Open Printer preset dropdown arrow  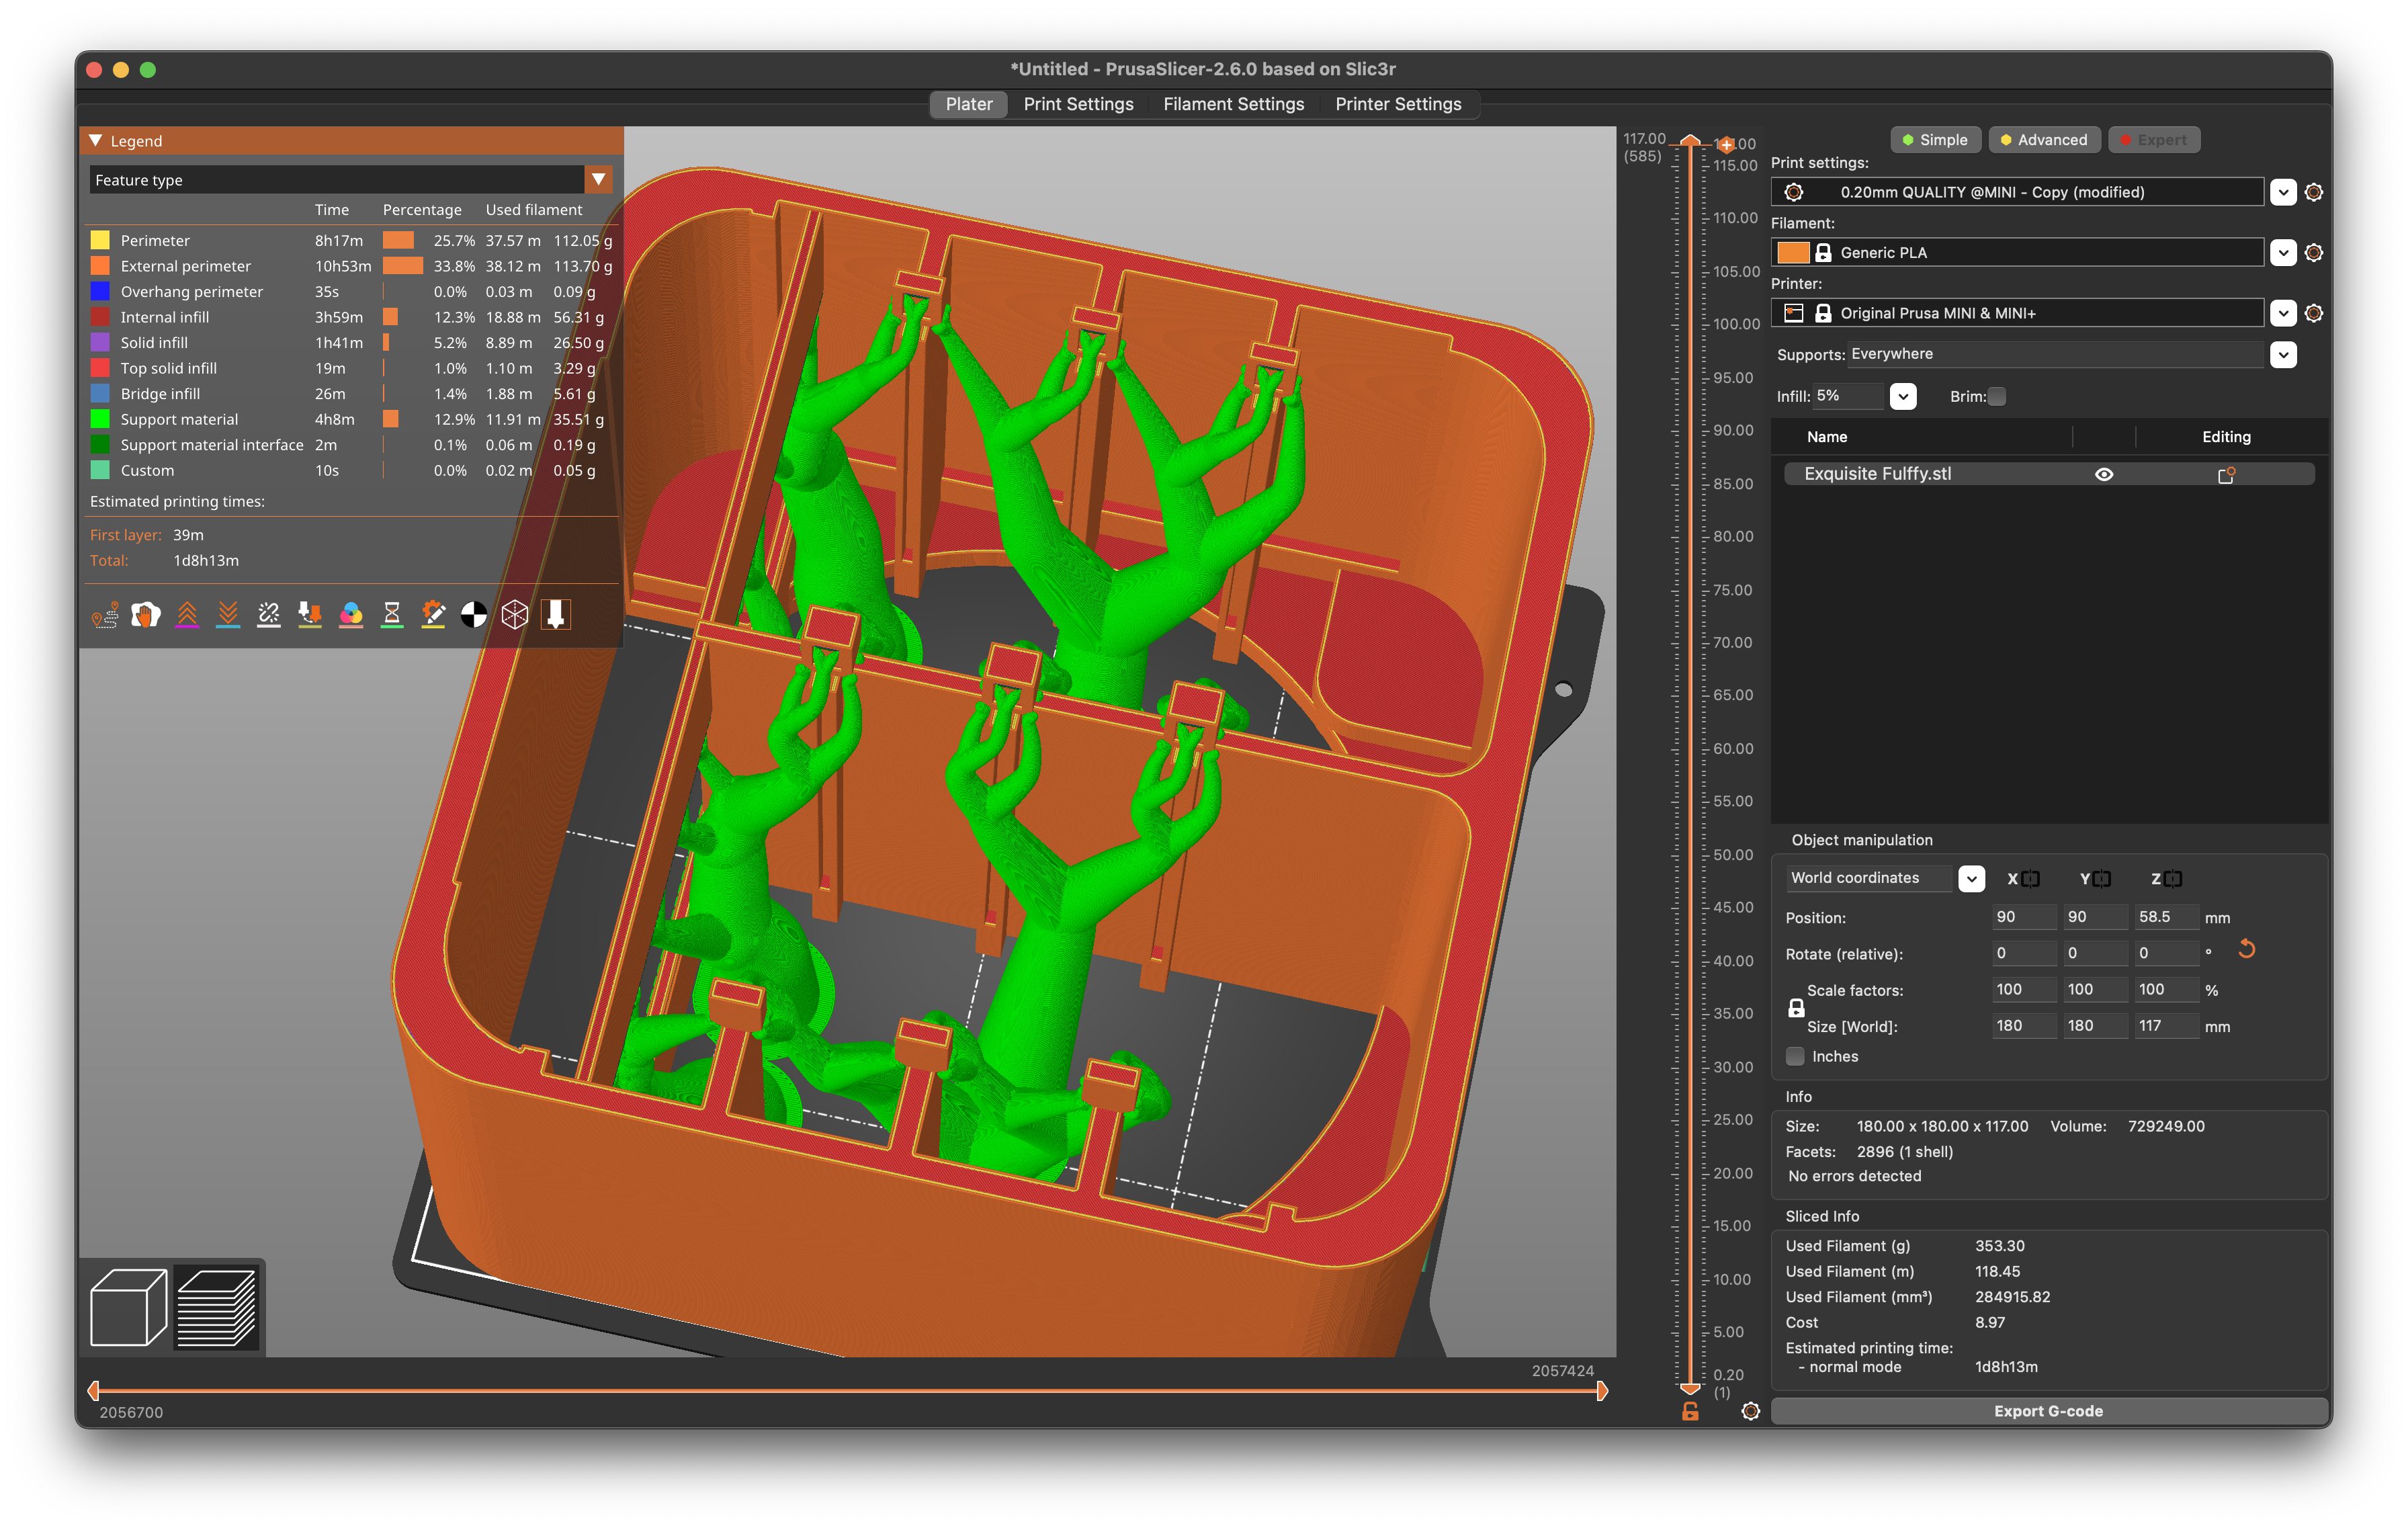tap(2282, 314)
